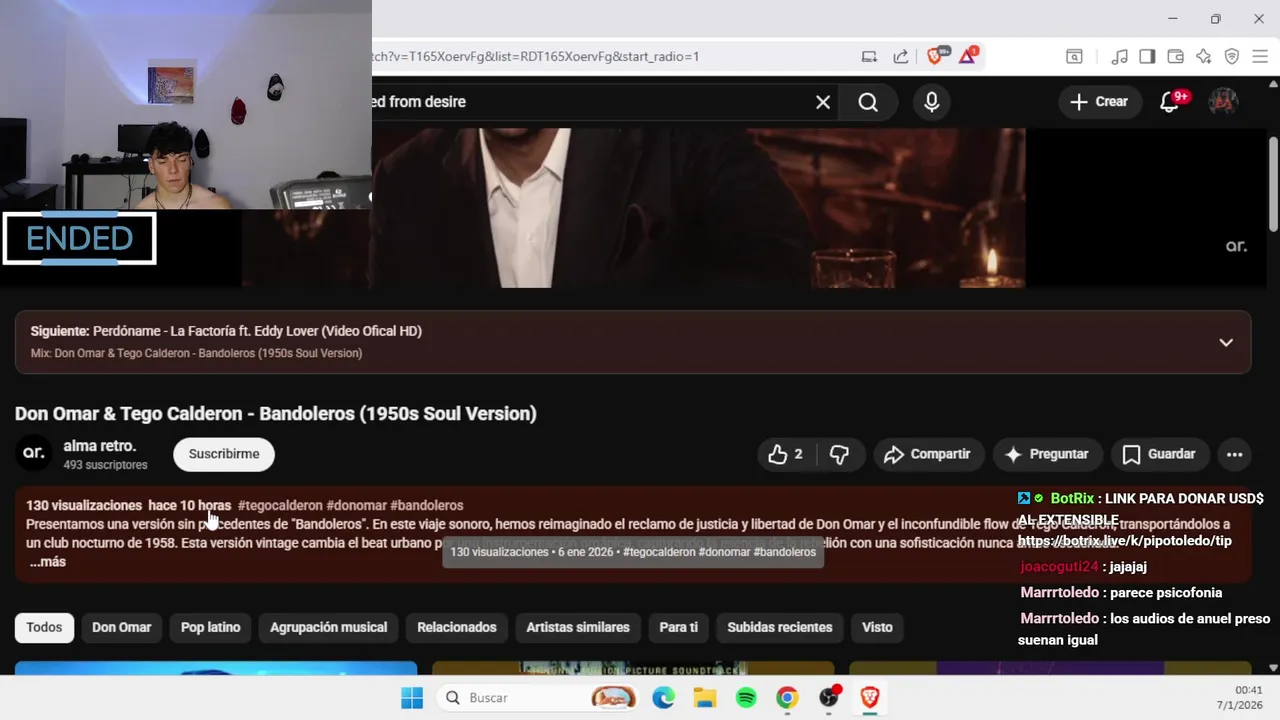Image resolution: width=1280 pixels, height=720 pixels.
Task: Click the Suscribirme button
Action: point(224,454)
